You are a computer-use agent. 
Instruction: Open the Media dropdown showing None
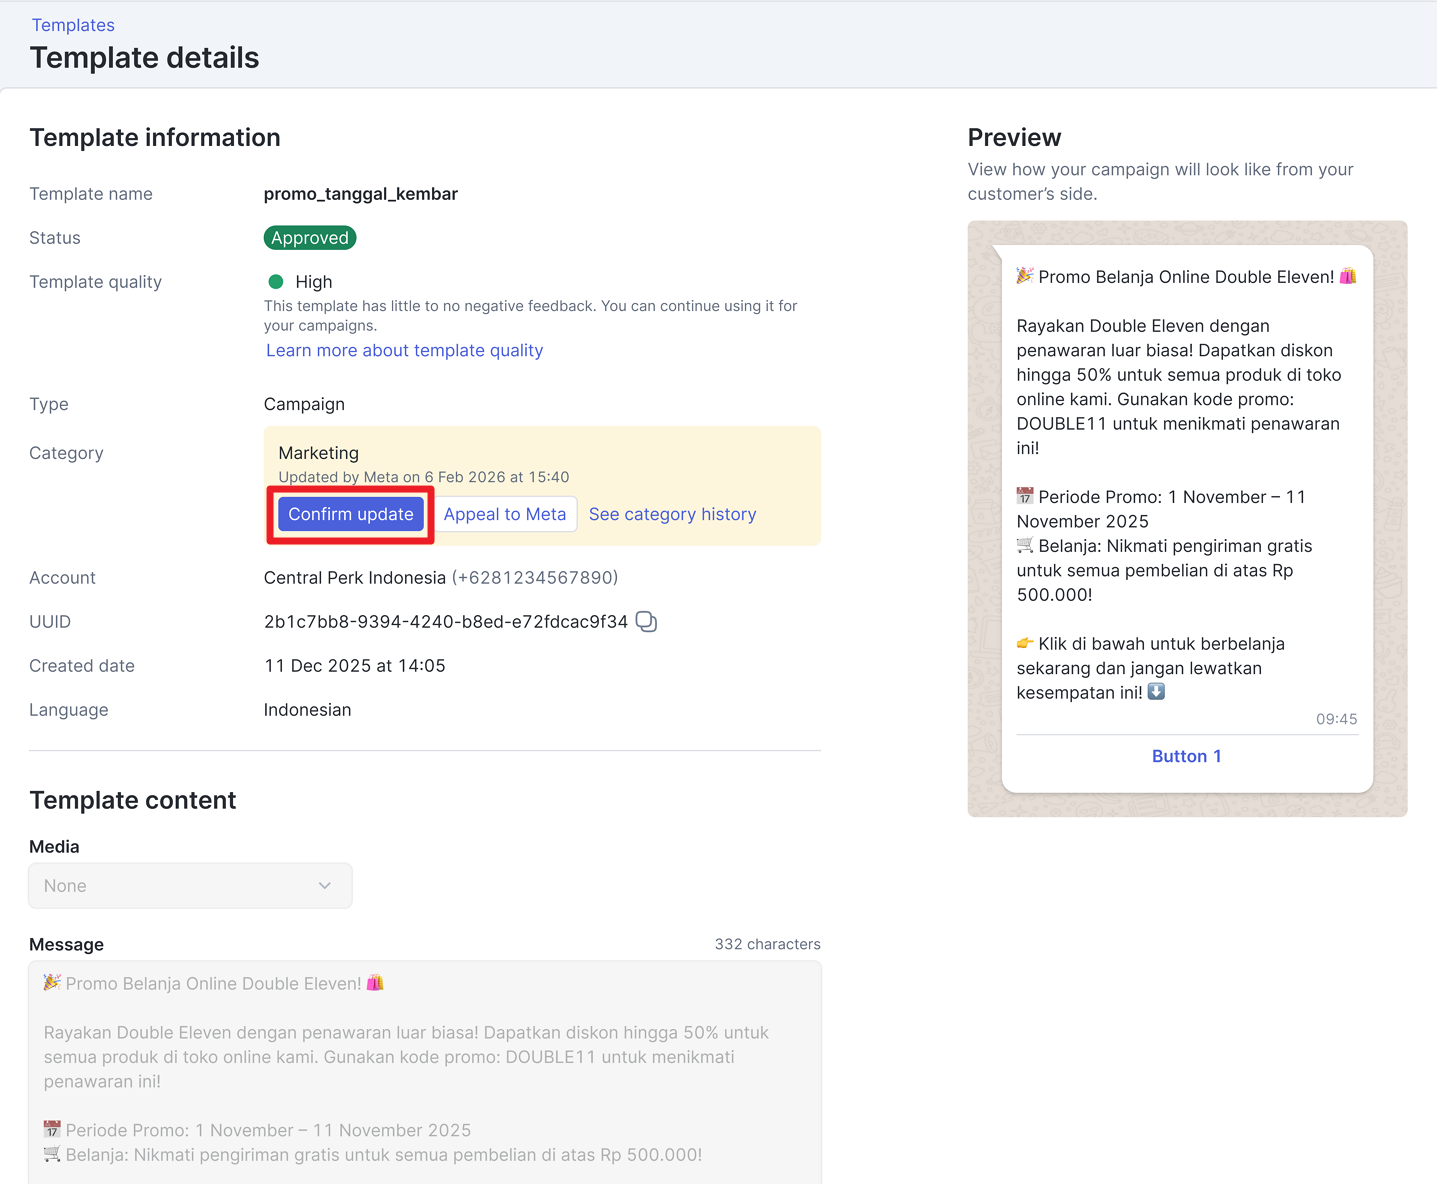click(x=190, y=886)
